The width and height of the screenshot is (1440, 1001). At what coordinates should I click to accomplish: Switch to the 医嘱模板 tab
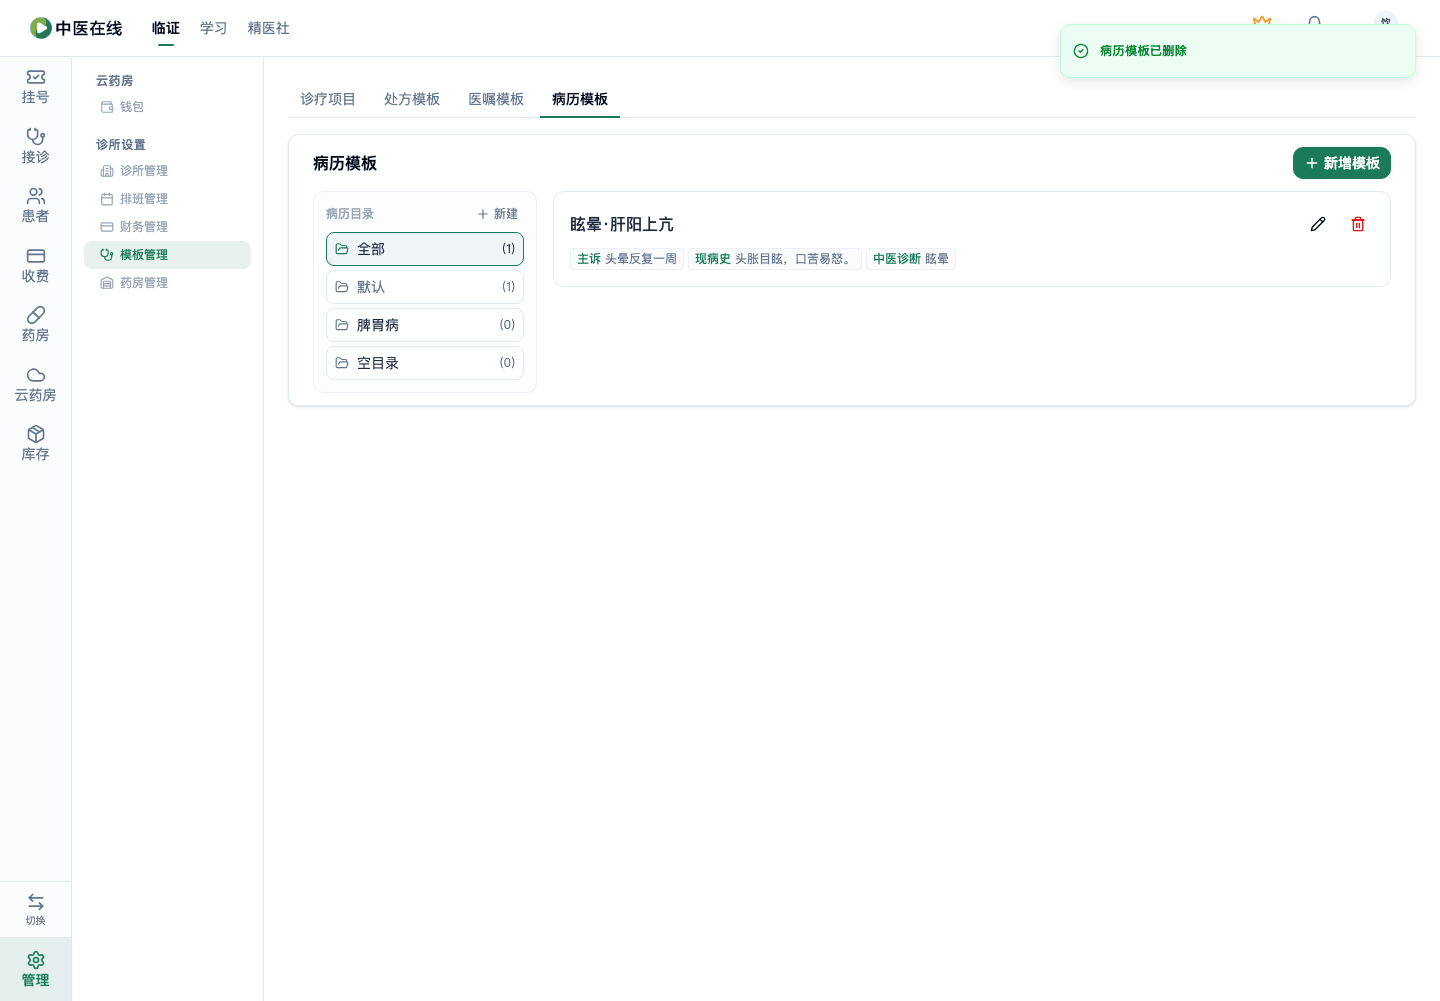click(496, 99)
